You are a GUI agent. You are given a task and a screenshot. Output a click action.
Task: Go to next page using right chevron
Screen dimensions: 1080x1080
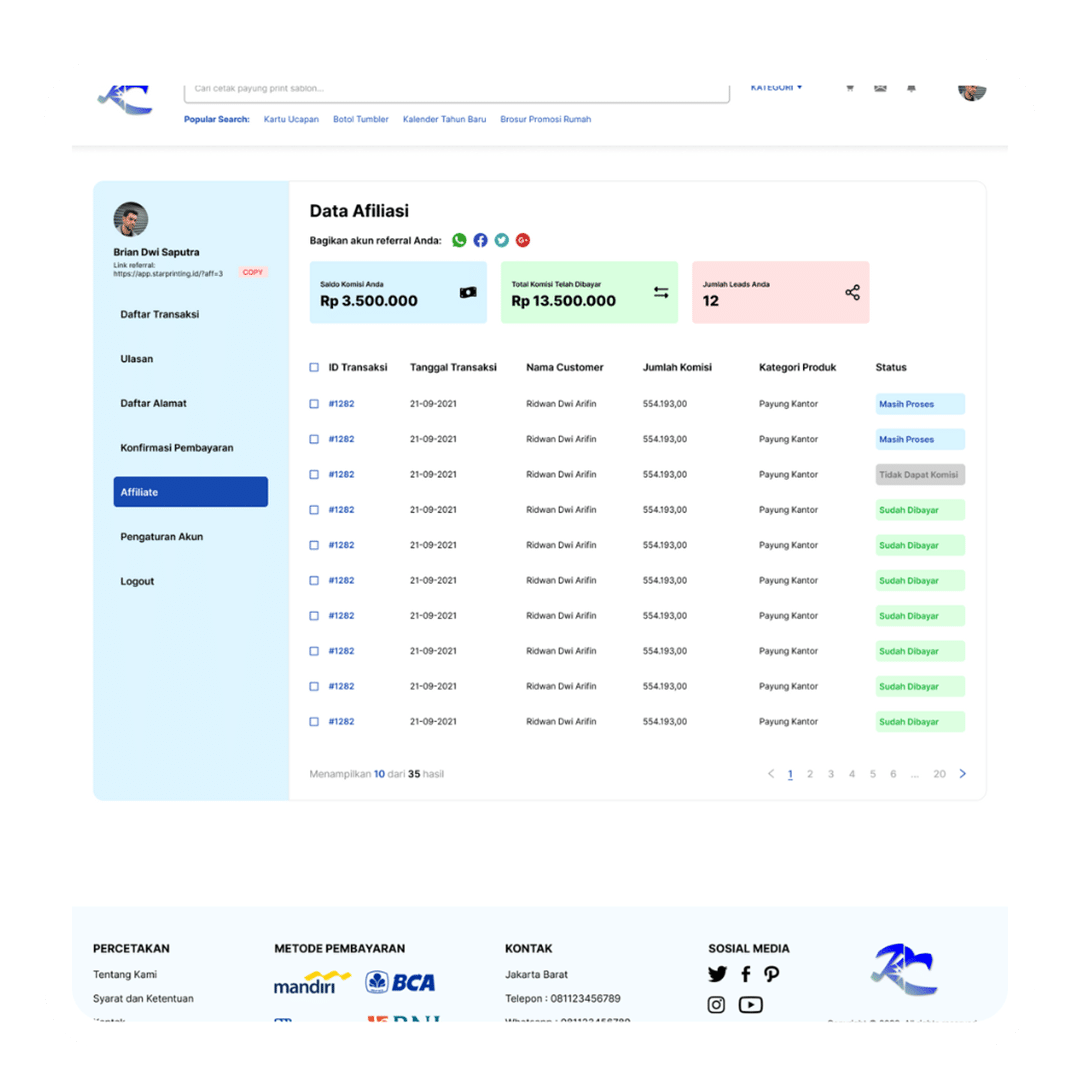coord(963,774)
